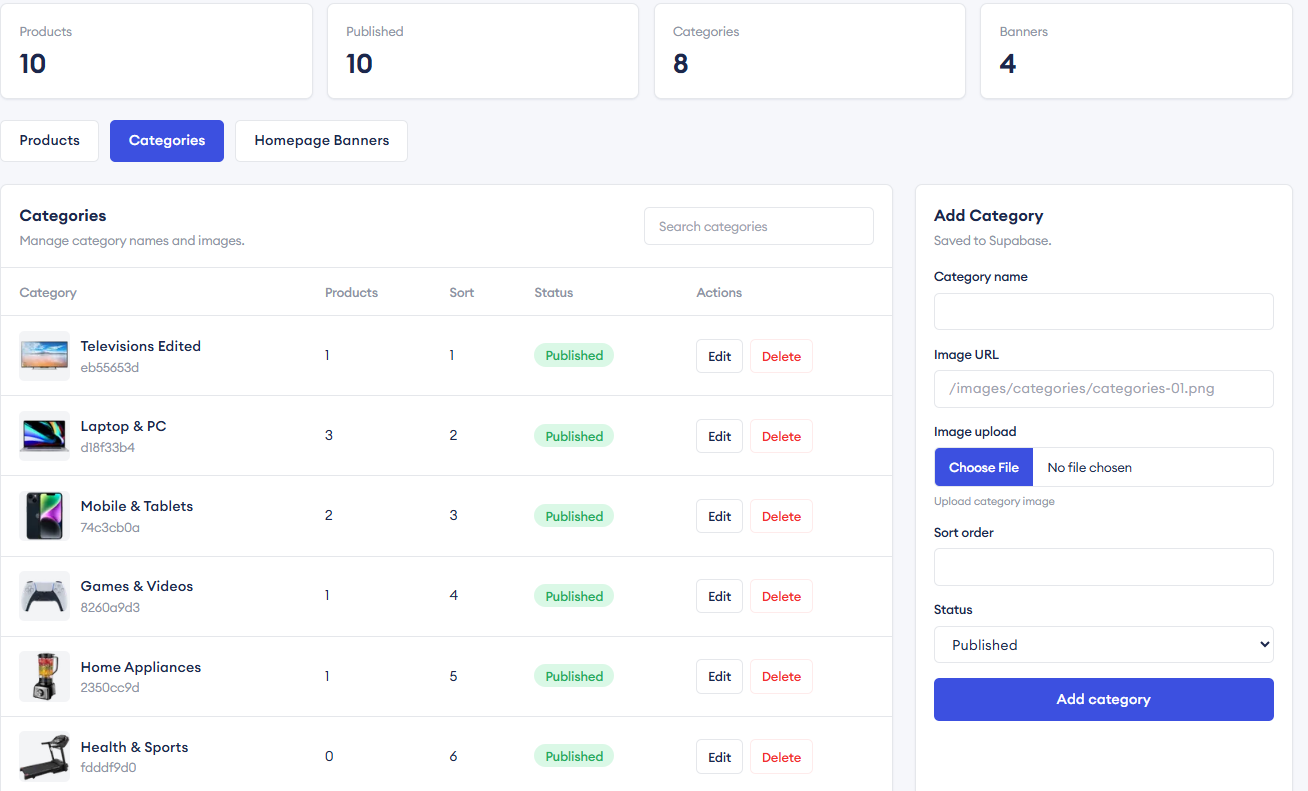Click the Manage category names and images subtitle
This screenshot has width=1308, height=791.
pos(132,241)
